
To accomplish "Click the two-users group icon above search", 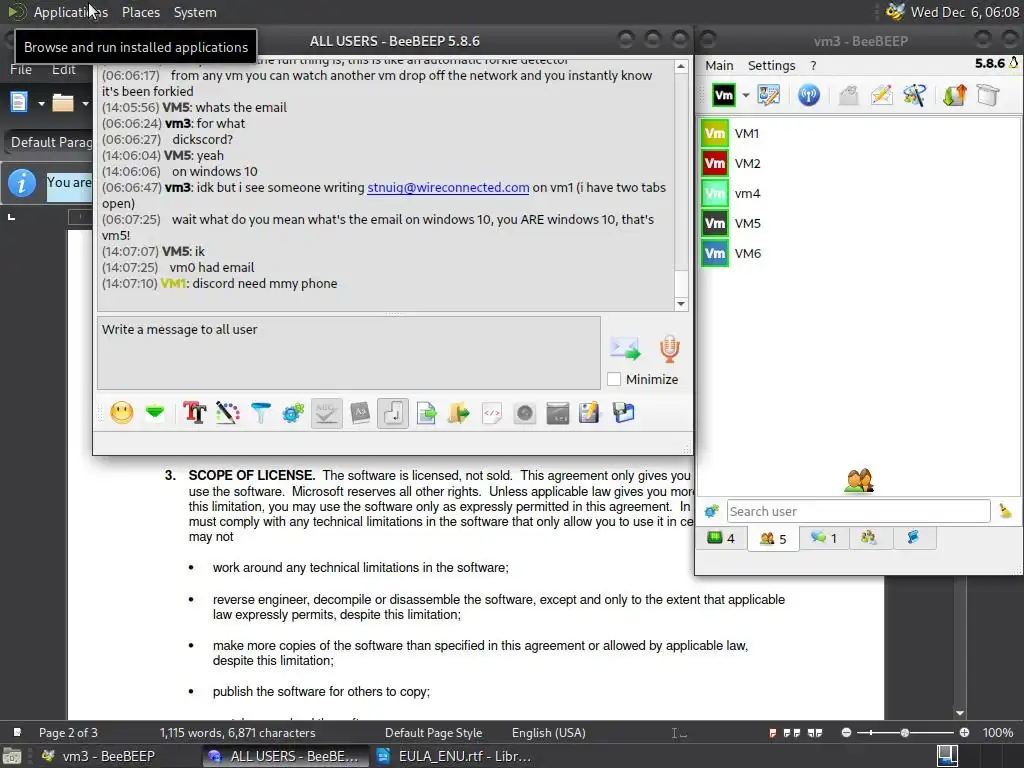I will tap(859, 481).
